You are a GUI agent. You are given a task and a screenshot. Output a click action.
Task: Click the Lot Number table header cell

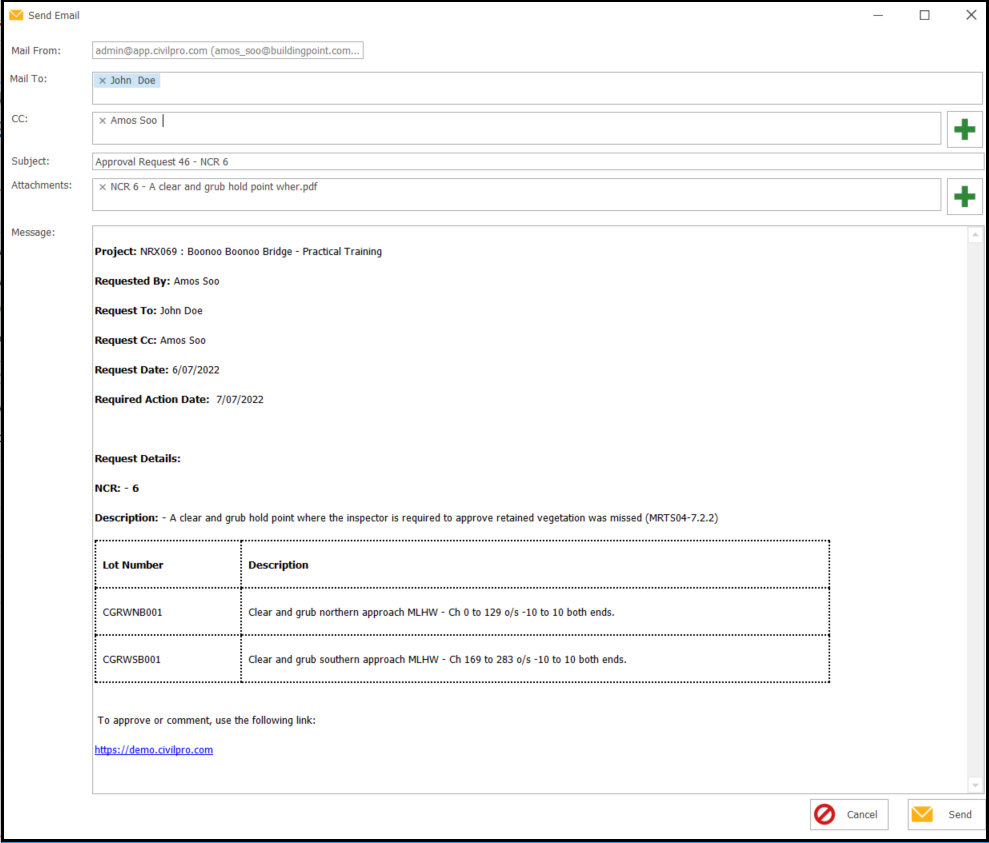[167, 565]
